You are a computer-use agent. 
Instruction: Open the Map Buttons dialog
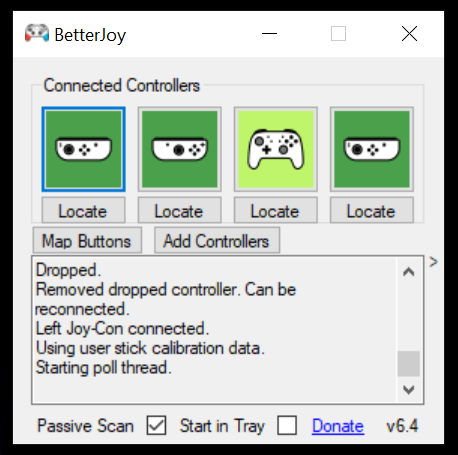[87, 240]
